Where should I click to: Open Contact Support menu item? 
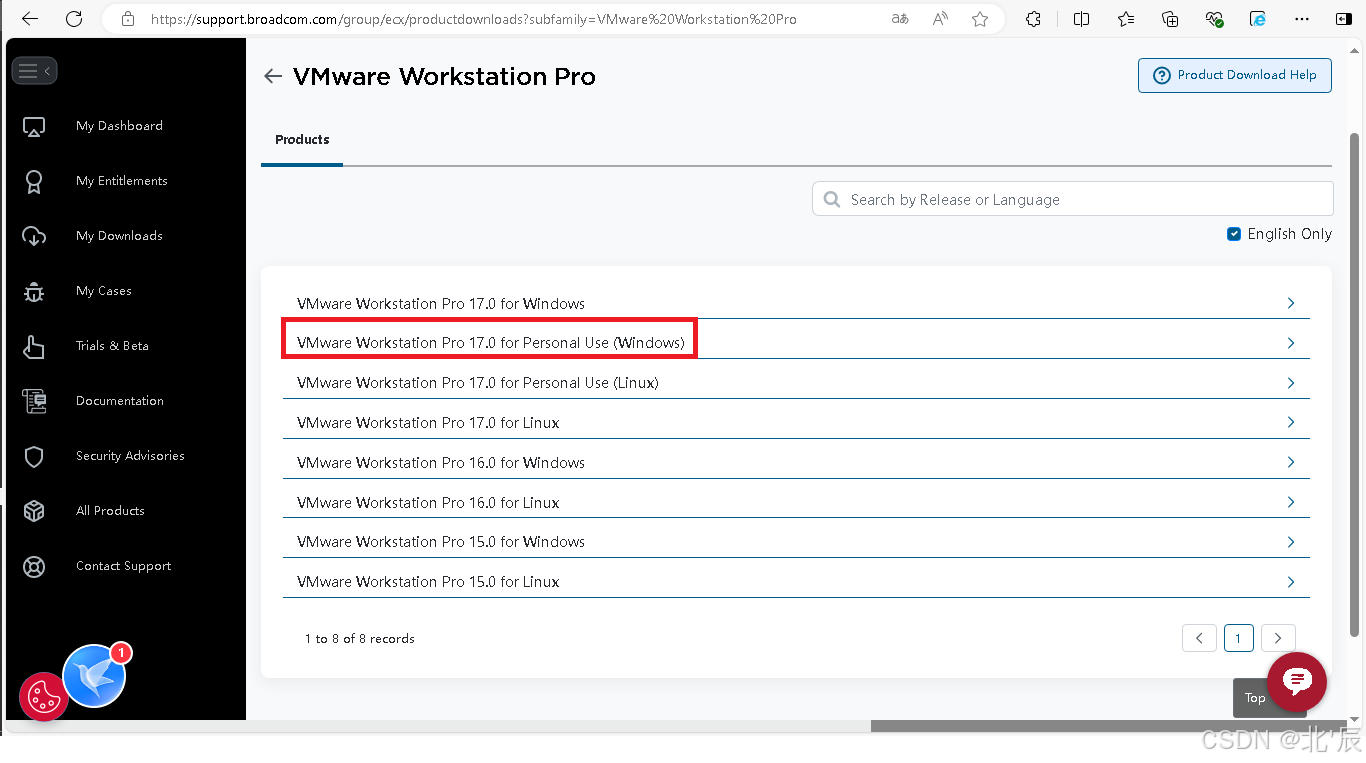pyautogui.click(x=124, y=566)
